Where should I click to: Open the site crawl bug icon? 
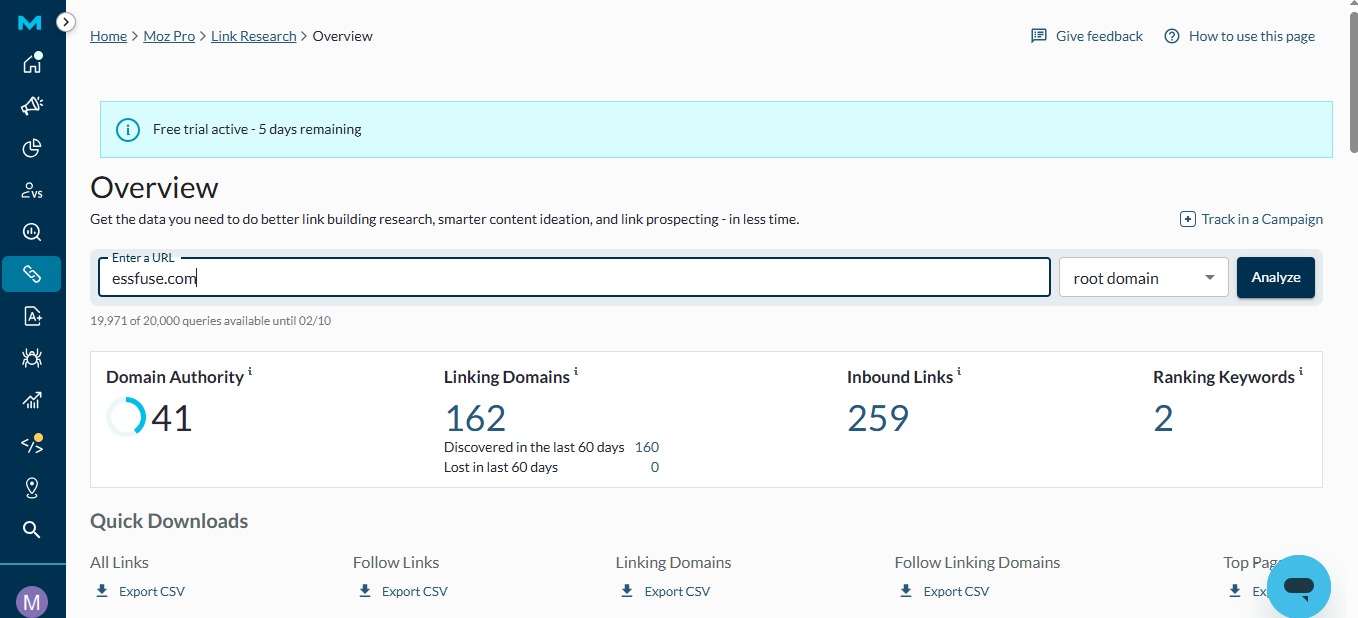pyautogui.click(x=32, y=358)
